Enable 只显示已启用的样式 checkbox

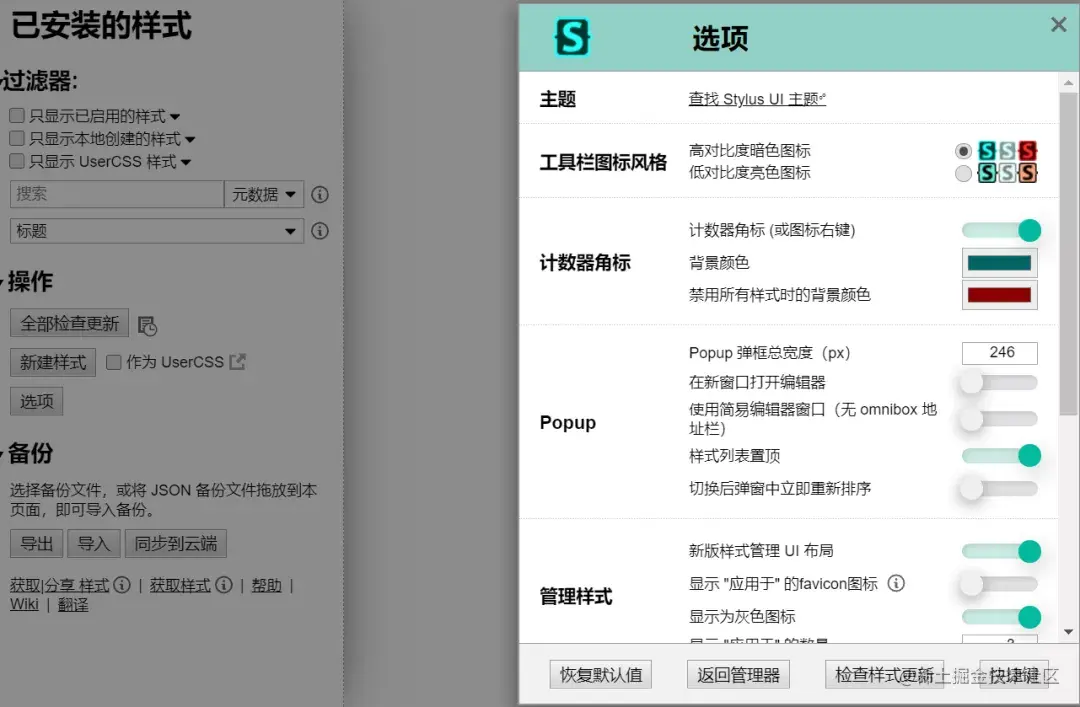pyautogui.click(x=17, y=116)
